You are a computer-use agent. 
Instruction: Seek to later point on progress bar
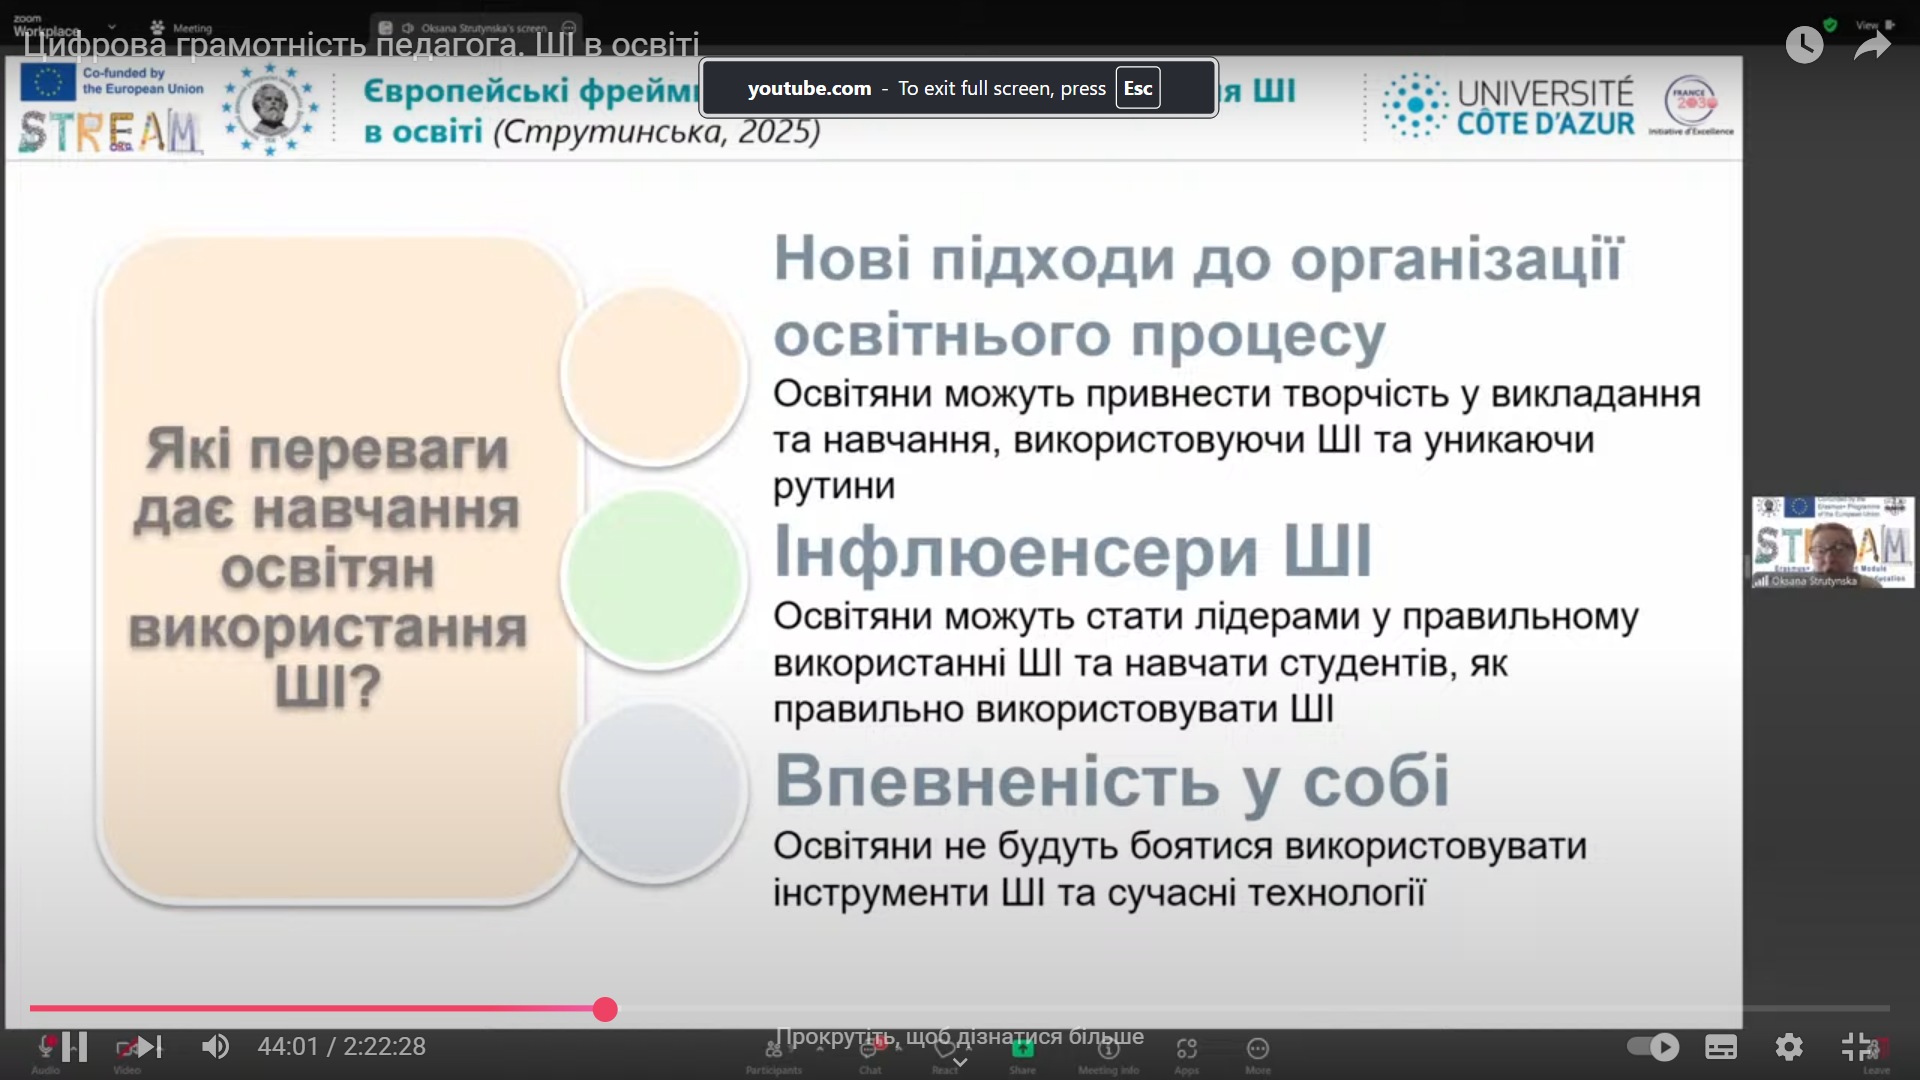tap(1200, 1009)
